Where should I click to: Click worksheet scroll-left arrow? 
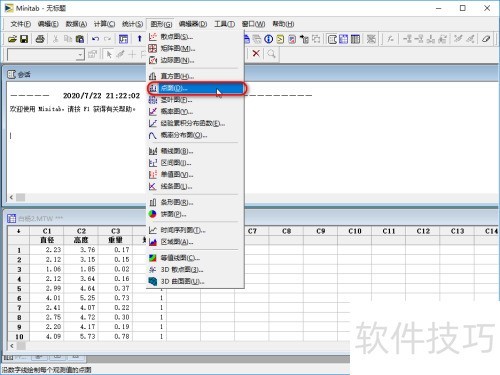(12, 346)
